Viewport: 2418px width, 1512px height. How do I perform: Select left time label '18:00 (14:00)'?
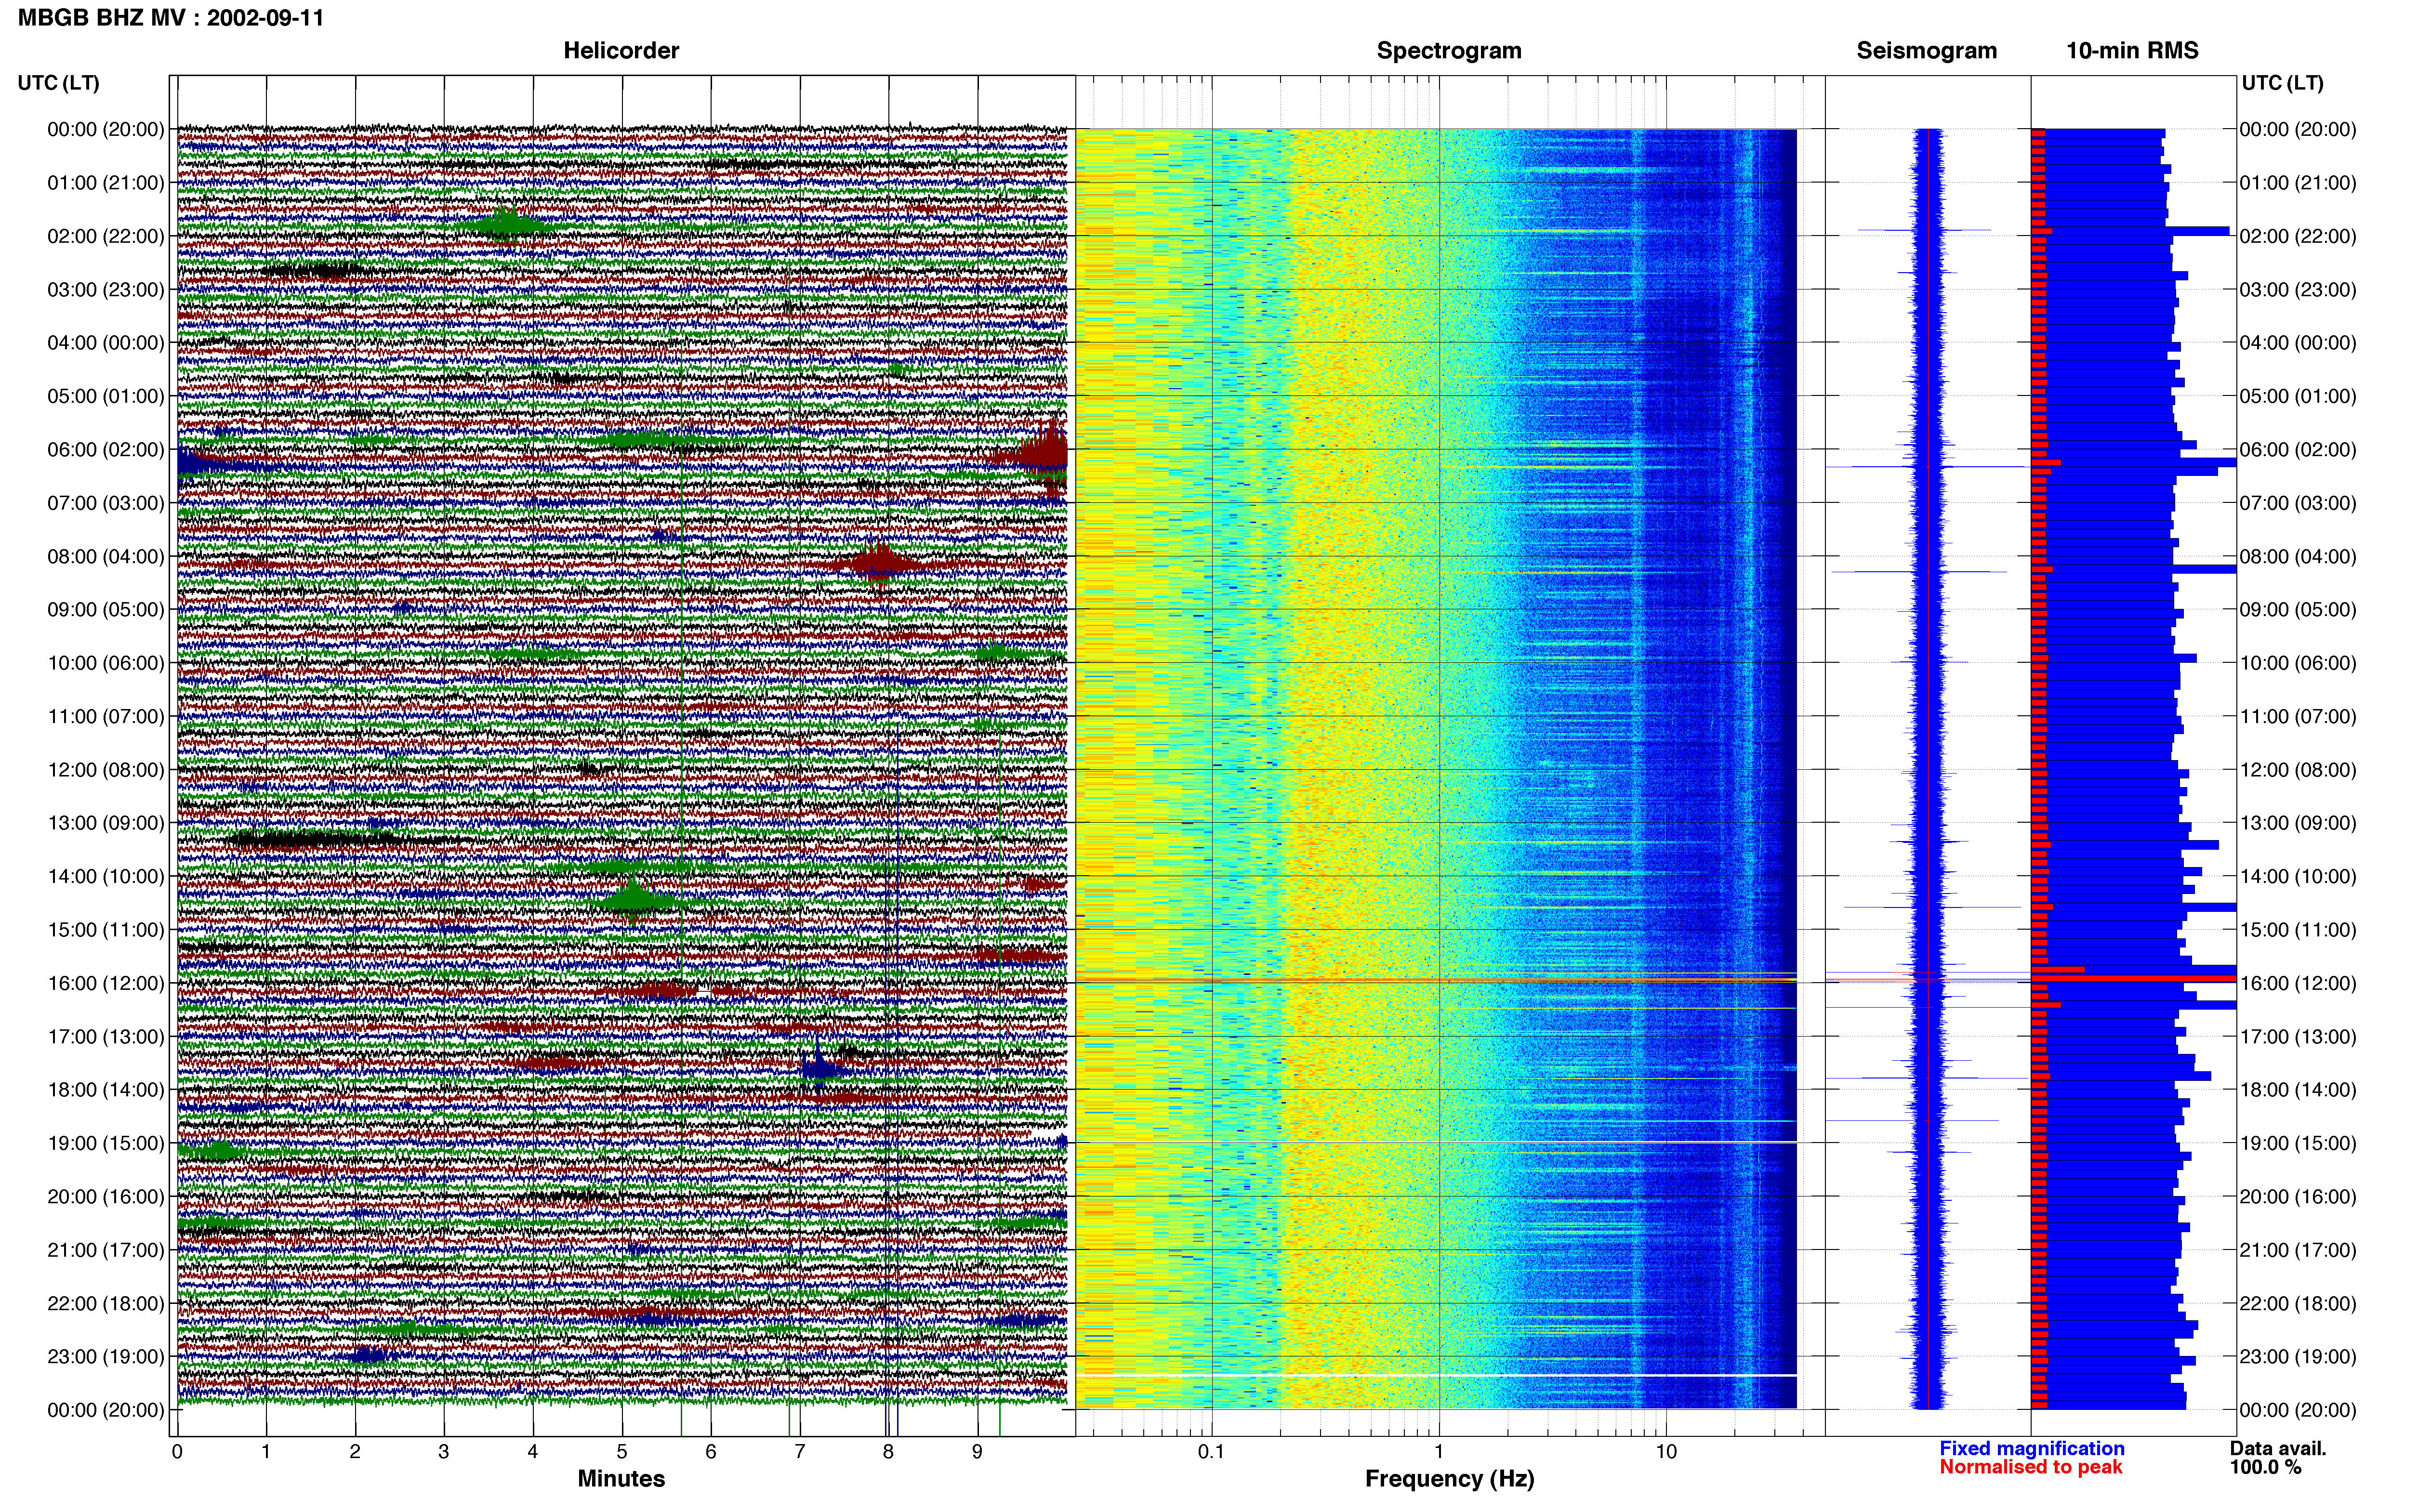[106, 1090]
